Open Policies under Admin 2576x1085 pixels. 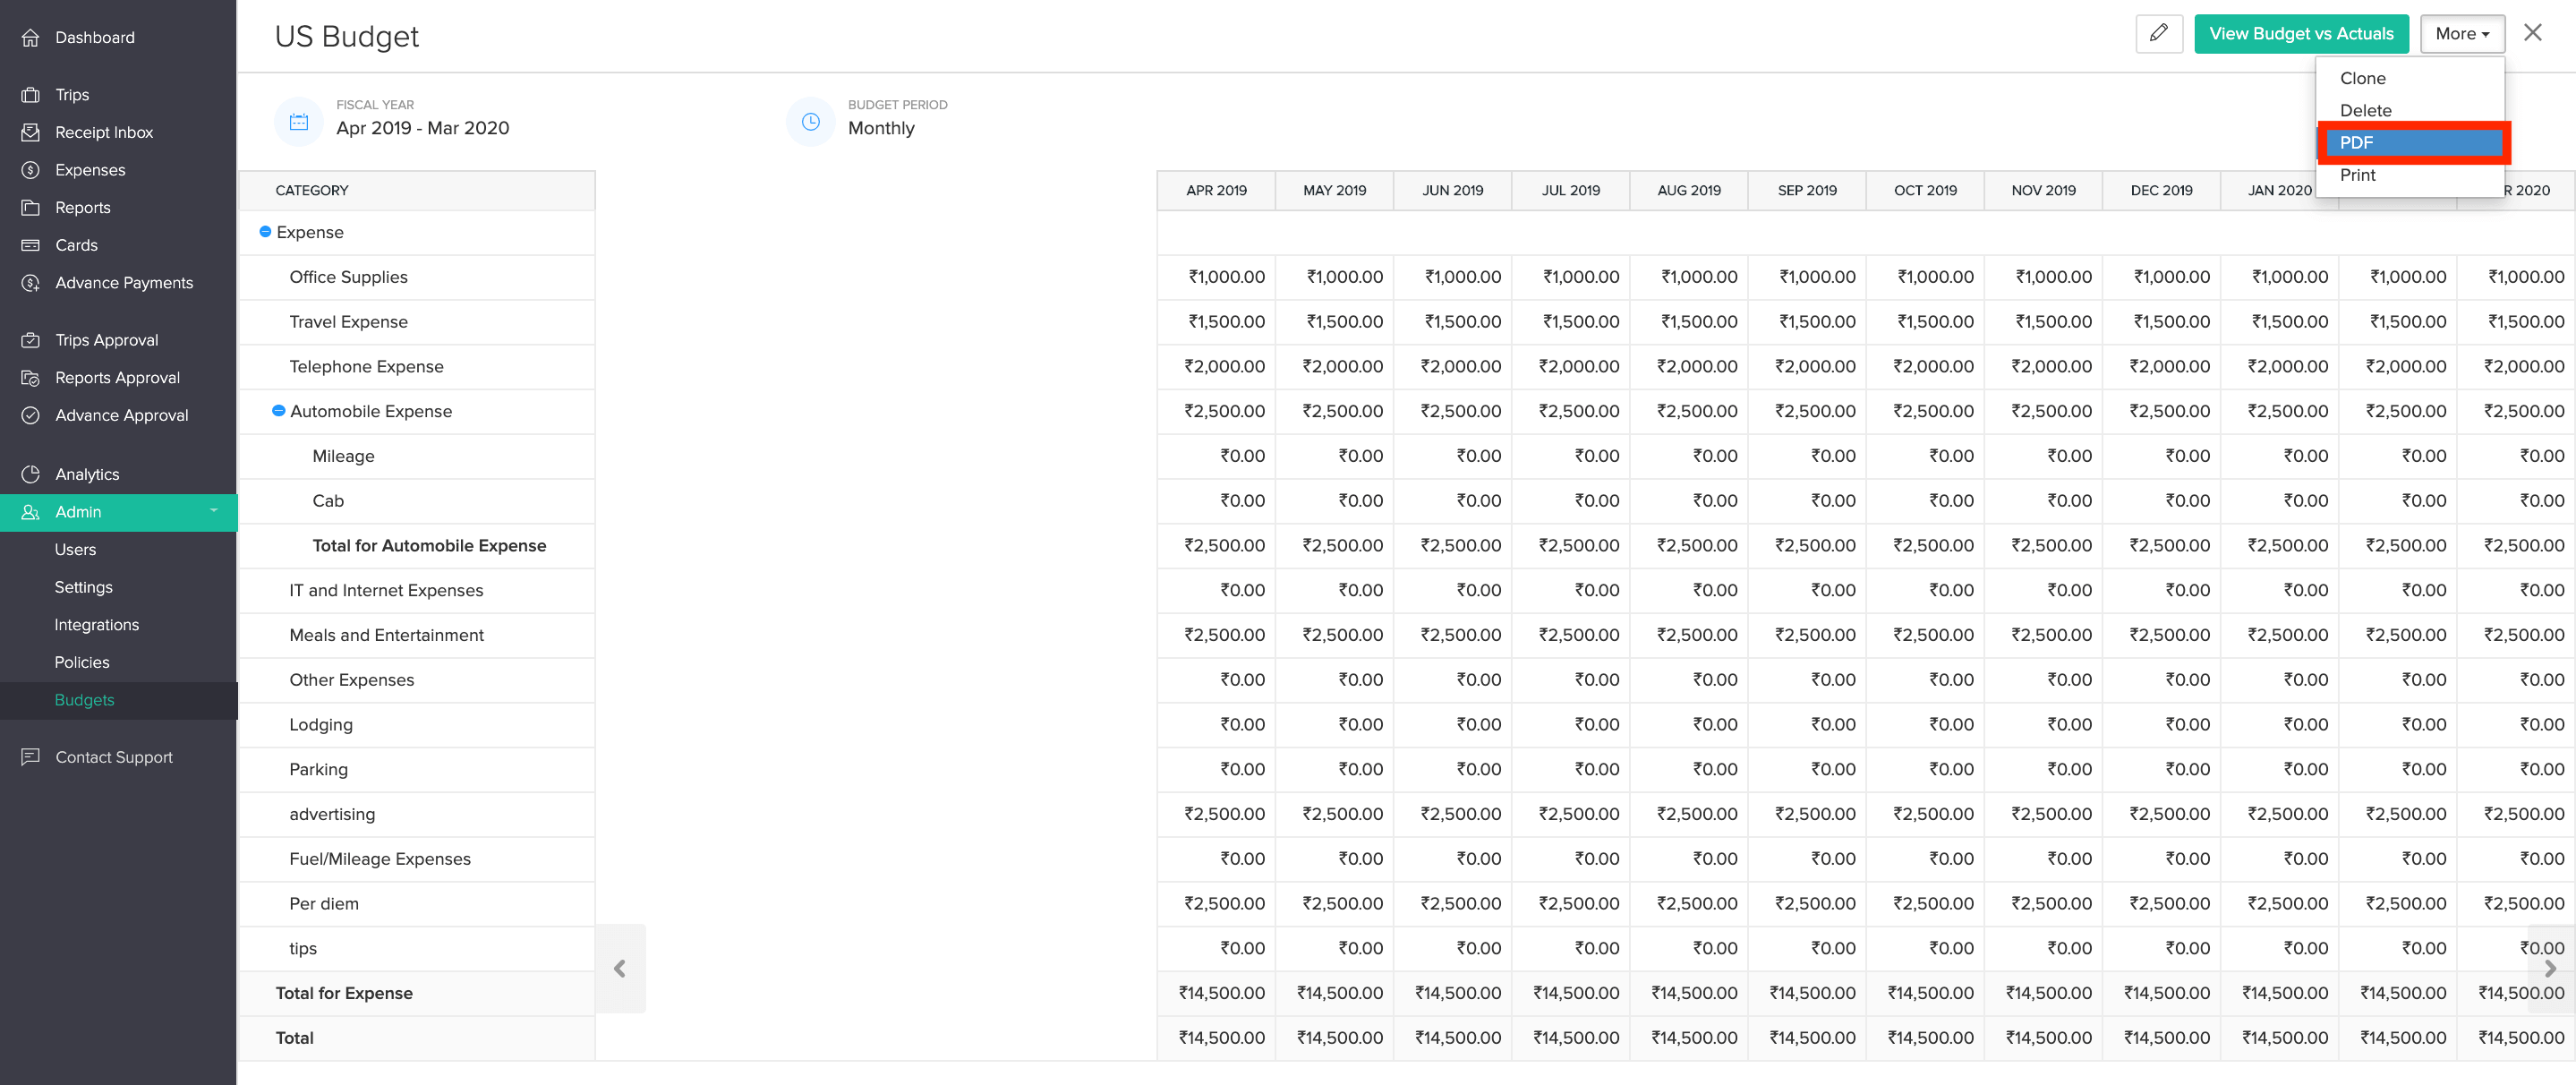click(82, 662)
